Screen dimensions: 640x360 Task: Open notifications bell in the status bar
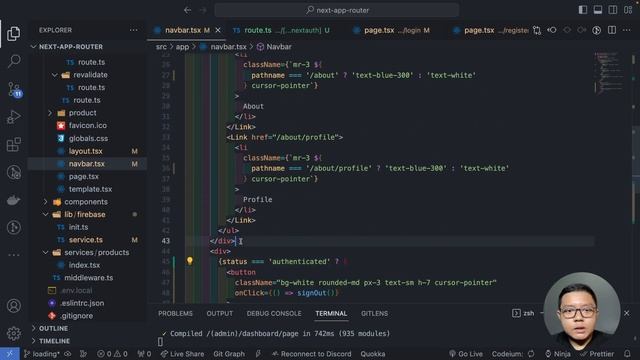(x=627, y=354)
